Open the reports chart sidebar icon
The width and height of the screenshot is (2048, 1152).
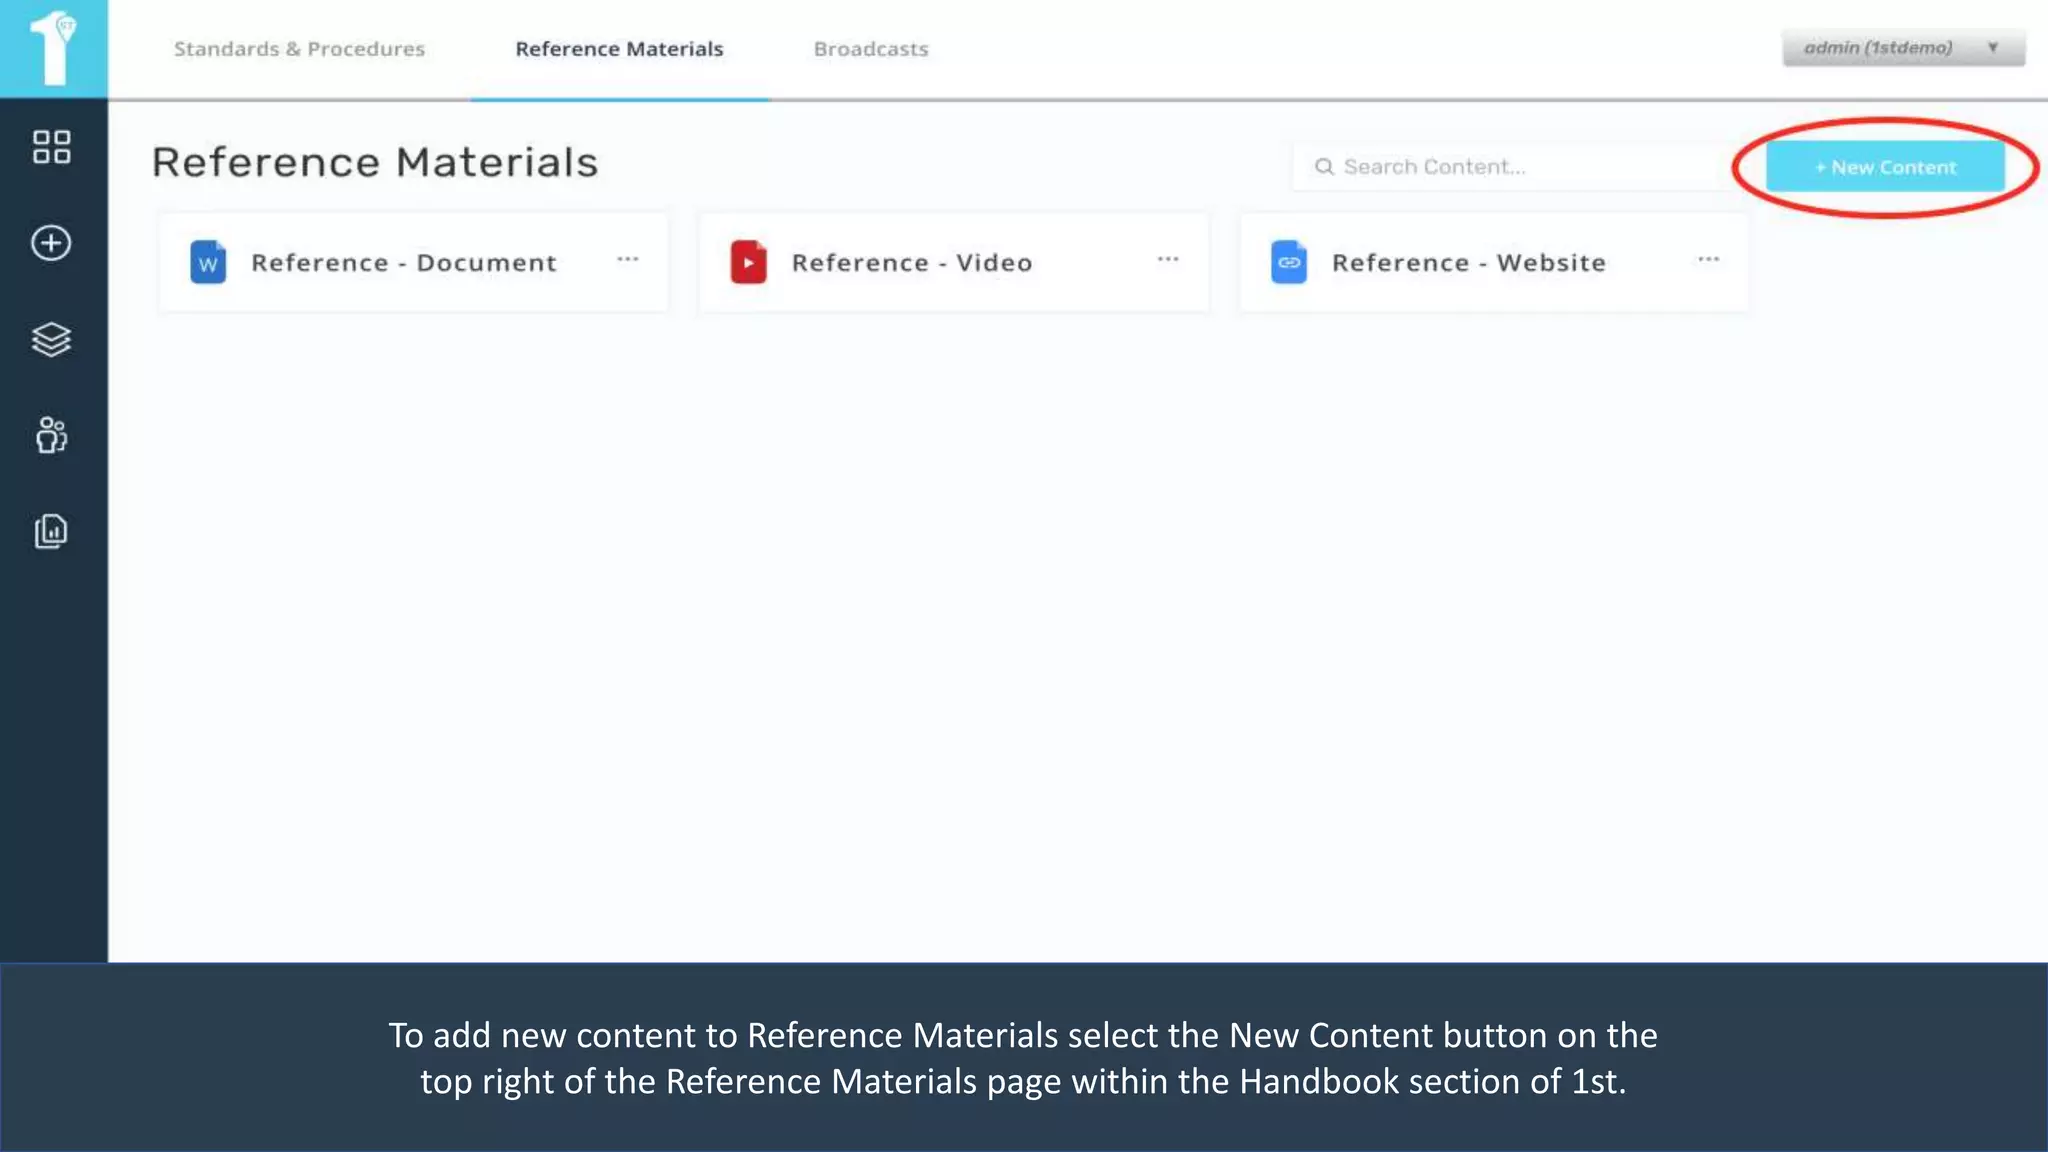pos(51,531)
